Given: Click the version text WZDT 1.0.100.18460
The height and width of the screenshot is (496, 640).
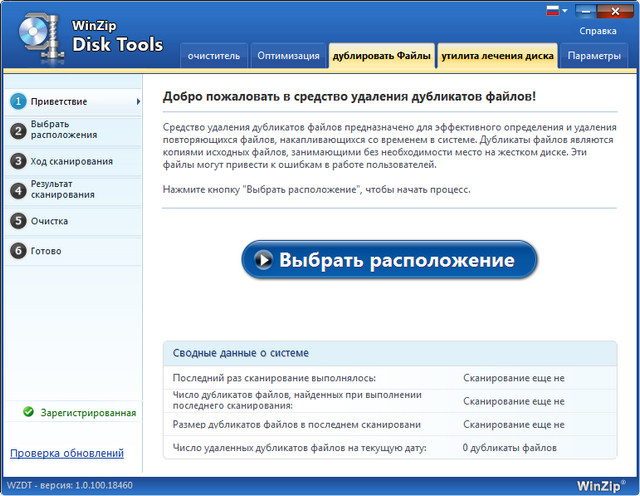Looking at the screenshot, I should (x=70, y=485).
